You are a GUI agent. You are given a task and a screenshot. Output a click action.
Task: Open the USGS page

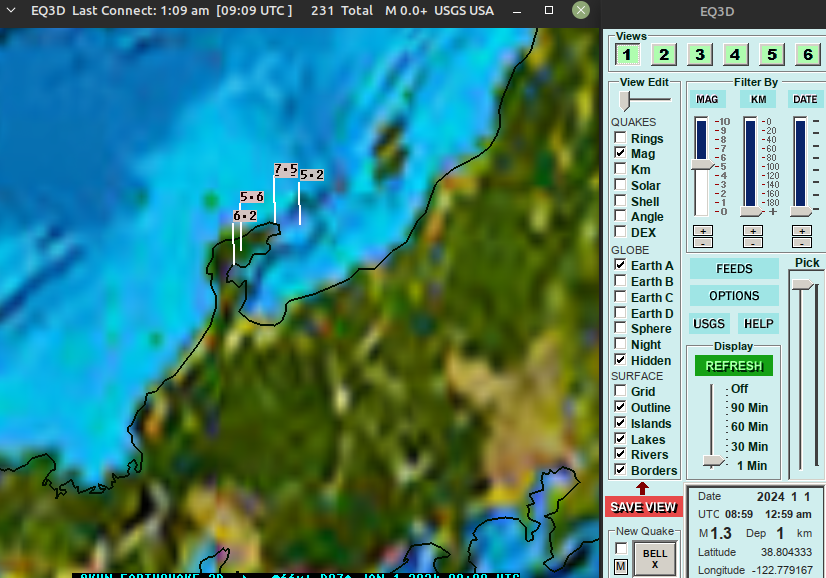[709, 324]
